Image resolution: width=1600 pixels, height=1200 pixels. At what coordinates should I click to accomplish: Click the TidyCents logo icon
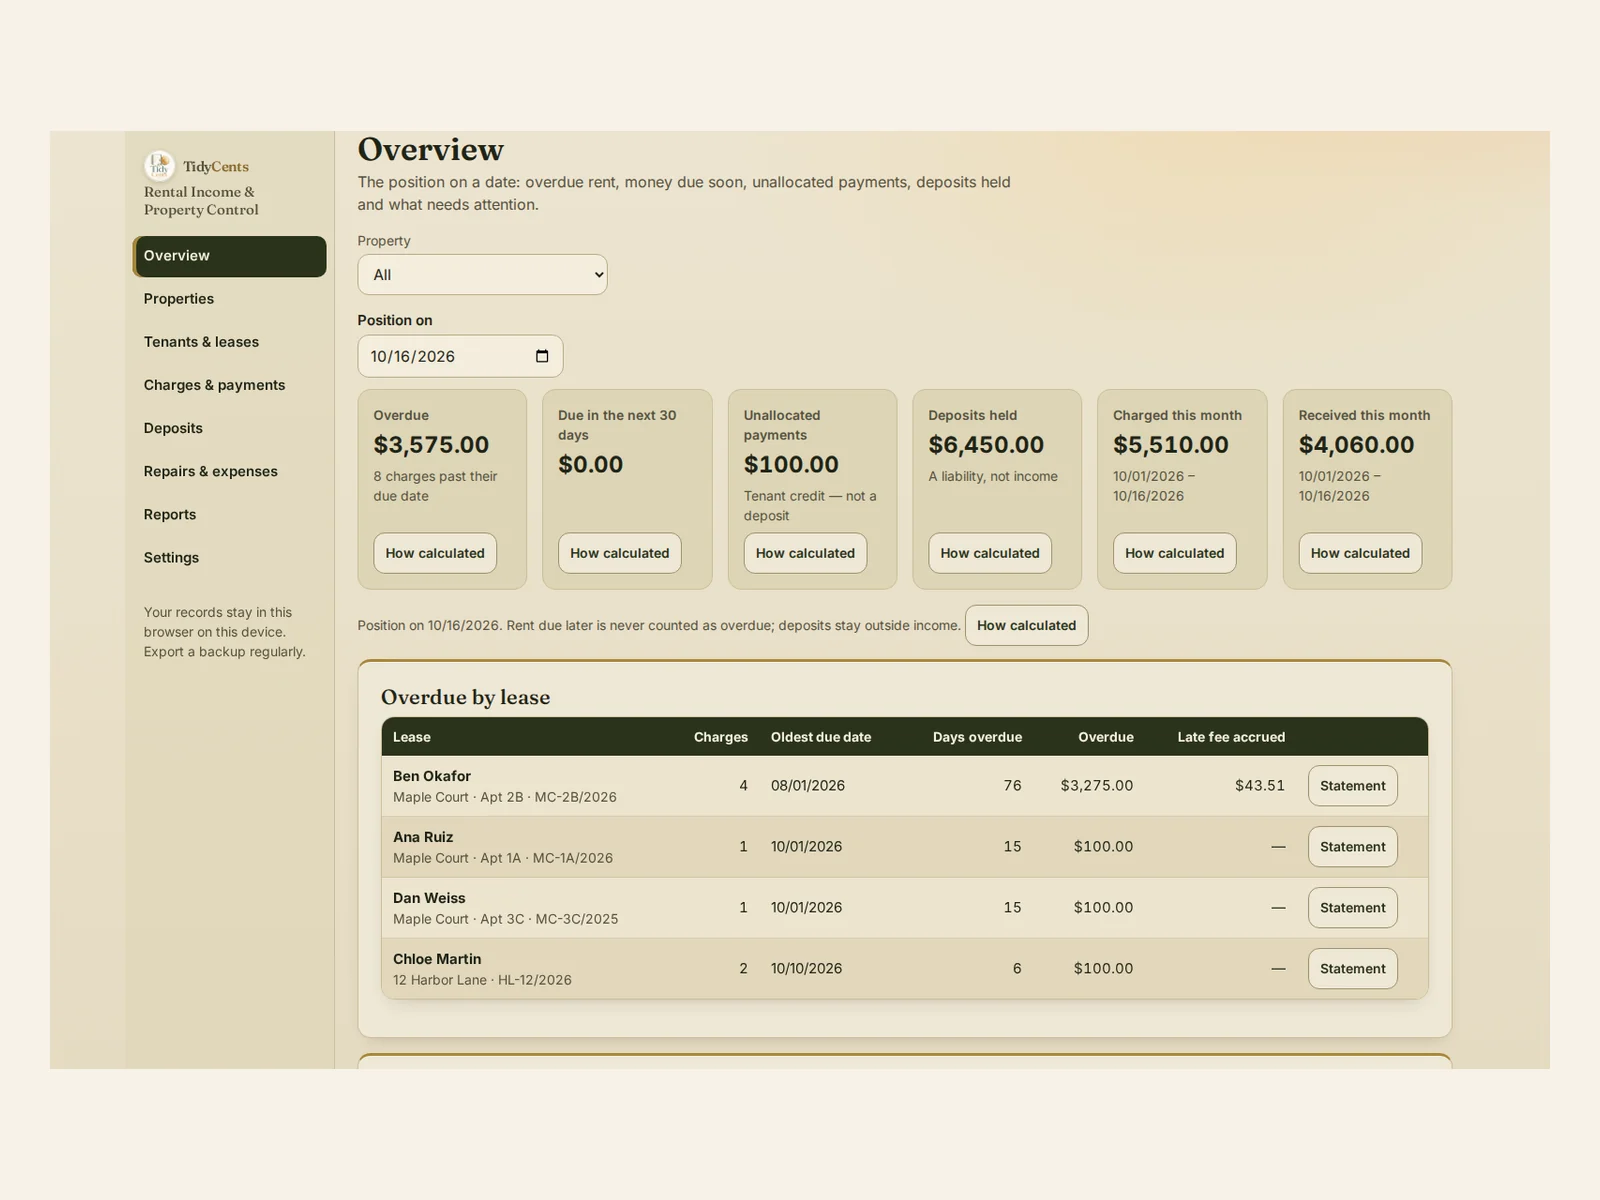pos(159,166)
